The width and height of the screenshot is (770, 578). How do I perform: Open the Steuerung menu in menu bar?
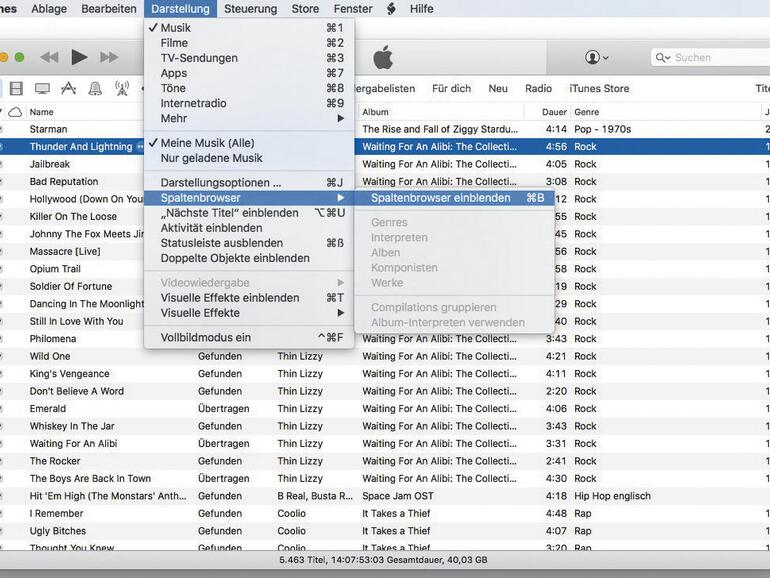pyautogui.click(x=250, y=9)
